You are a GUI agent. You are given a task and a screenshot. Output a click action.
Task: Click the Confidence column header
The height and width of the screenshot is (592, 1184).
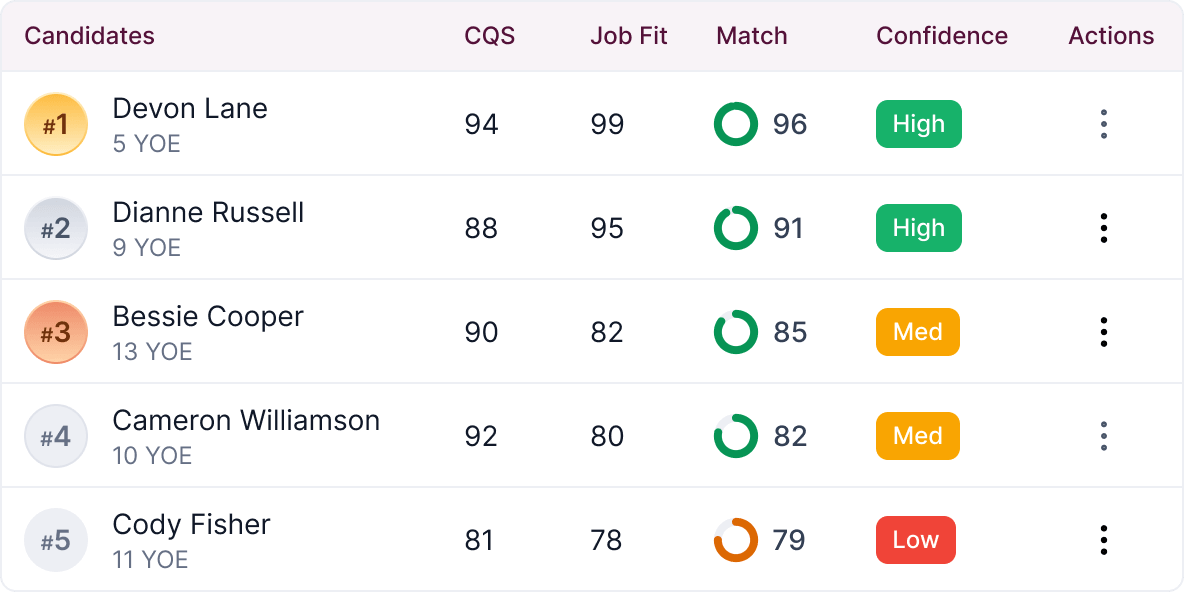click(x=942, y=35)
